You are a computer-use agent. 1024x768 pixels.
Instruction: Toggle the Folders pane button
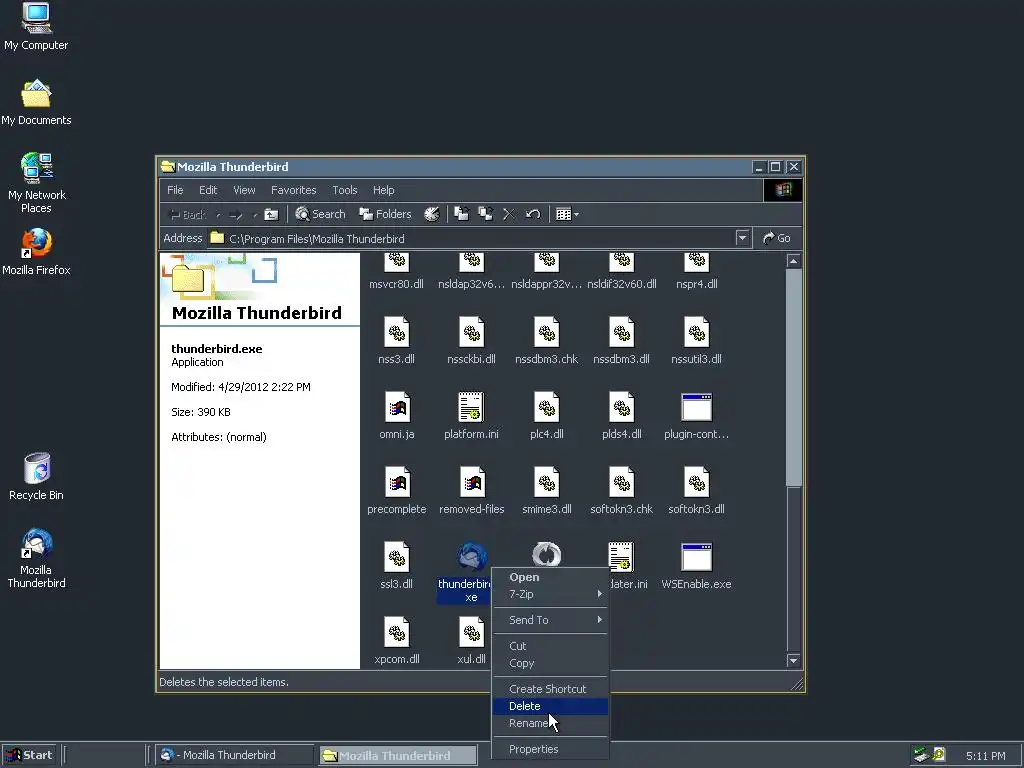[x=385, y=214]
